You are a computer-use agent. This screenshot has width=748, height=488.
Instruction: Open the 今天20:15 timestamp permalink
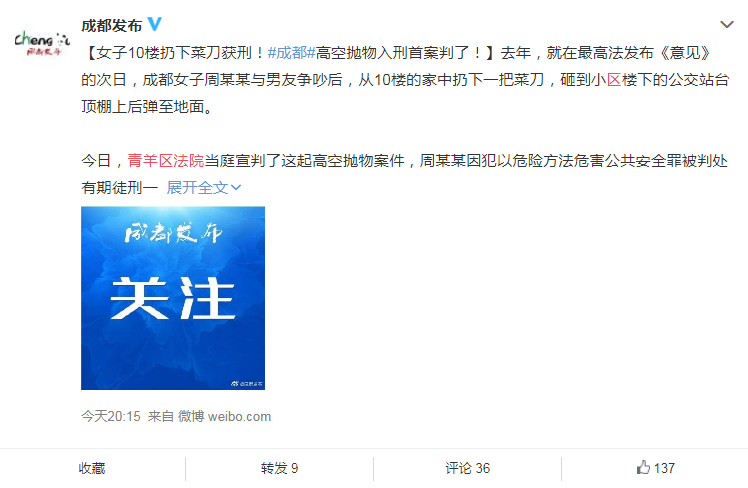111,416
